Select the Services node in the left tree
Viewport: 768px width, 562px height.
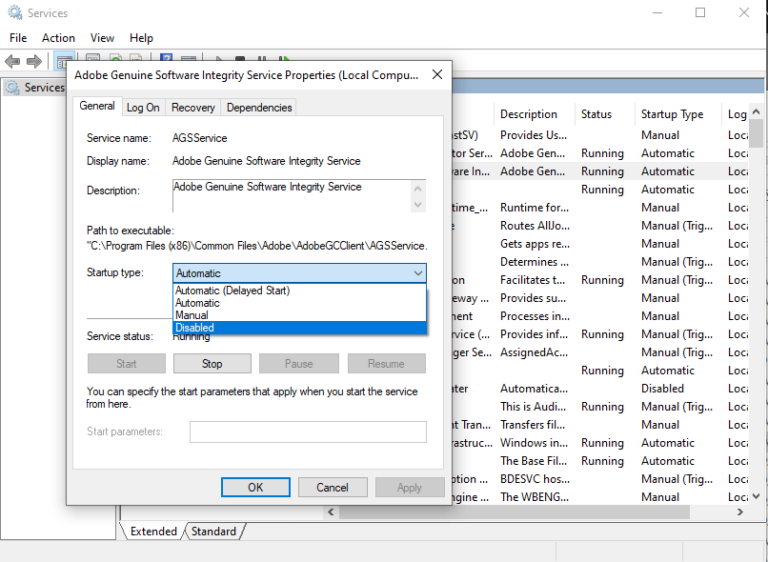coord(35,87)
